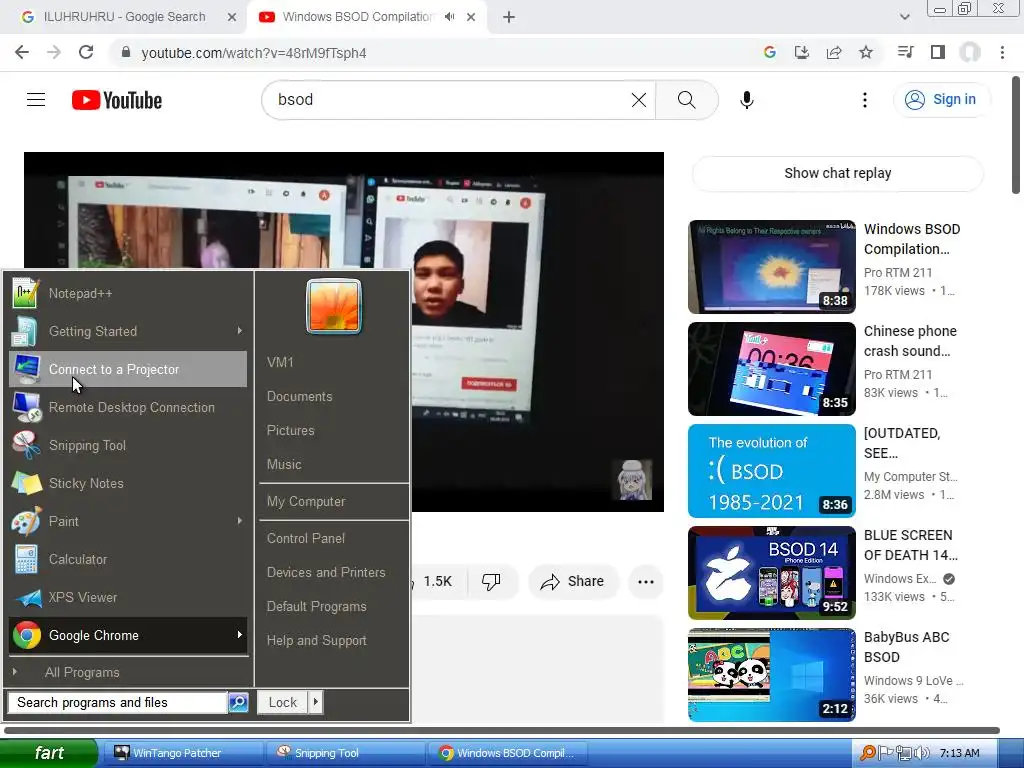The image size is (1024, 768).
Task: Open YouTube settings three-dot menu
Action: coord(865,99)
